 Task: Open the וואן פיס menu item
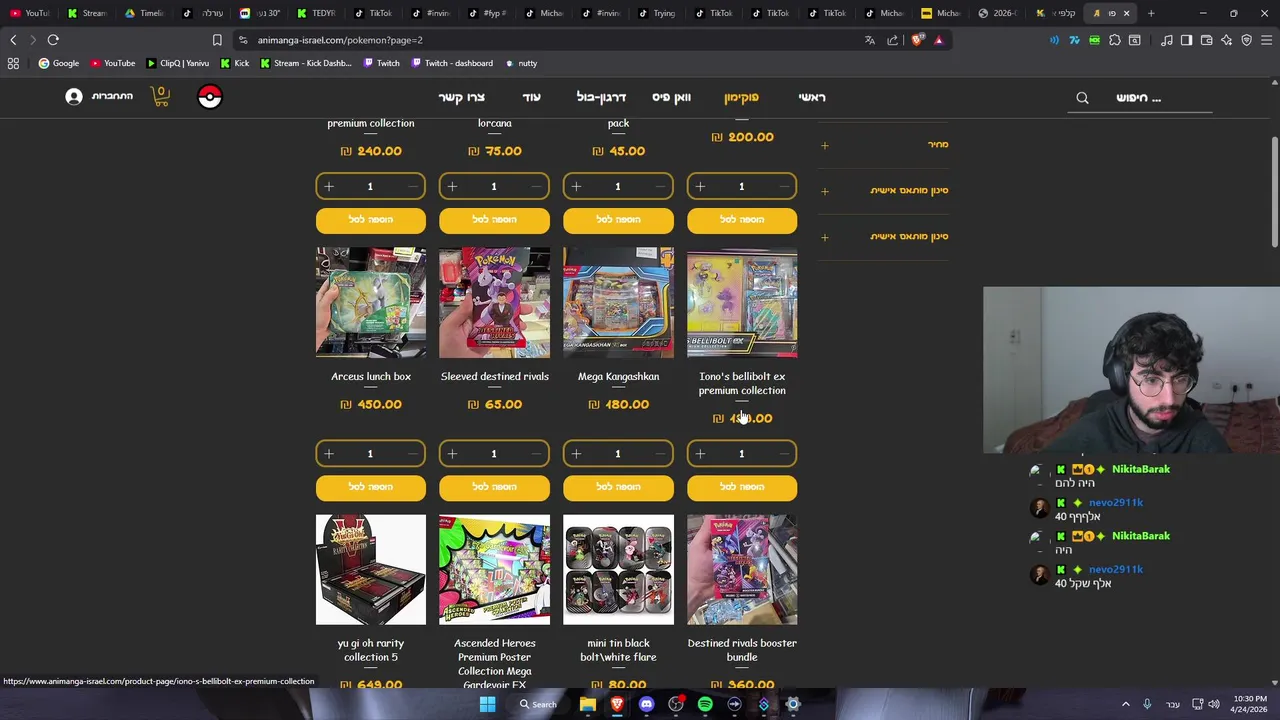[671, 97]
